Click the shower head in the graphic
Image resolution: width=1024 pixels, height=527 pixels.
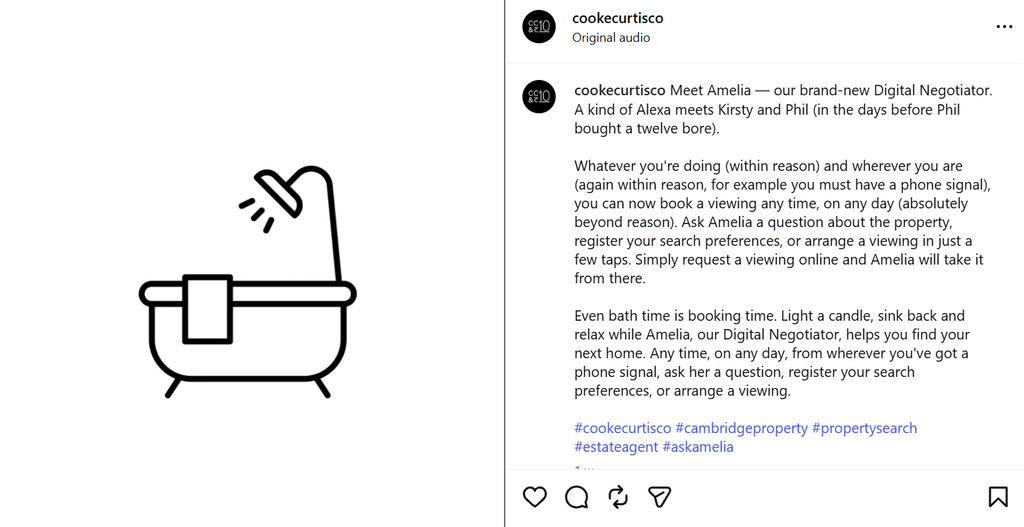point(279,190)
